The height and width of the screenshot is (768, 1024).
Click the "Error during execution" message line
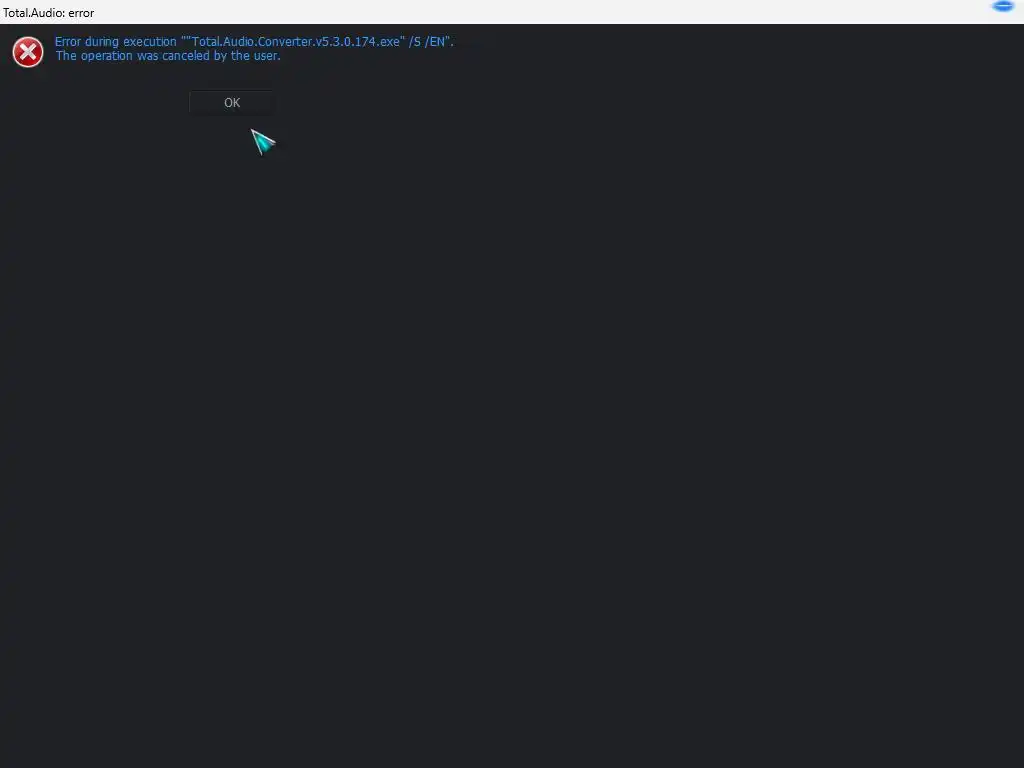coord(254,42)
